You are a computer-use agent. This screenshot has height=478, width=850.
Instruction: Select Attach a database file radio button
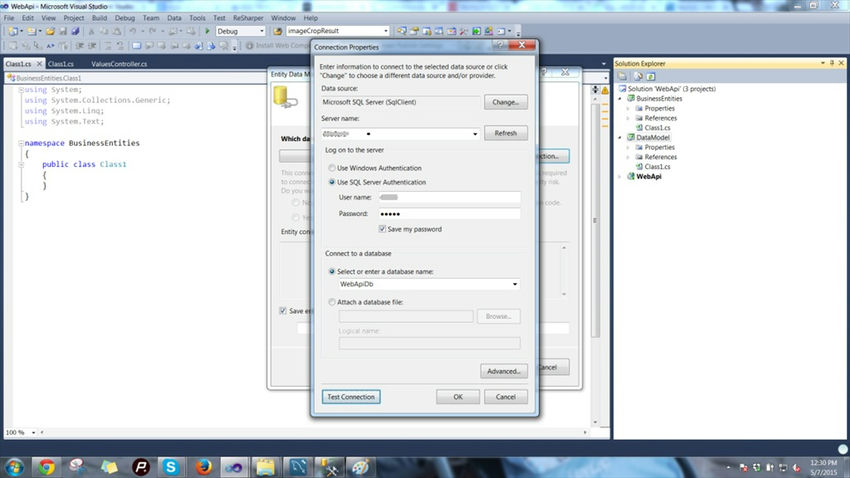(x=332, y=302)
